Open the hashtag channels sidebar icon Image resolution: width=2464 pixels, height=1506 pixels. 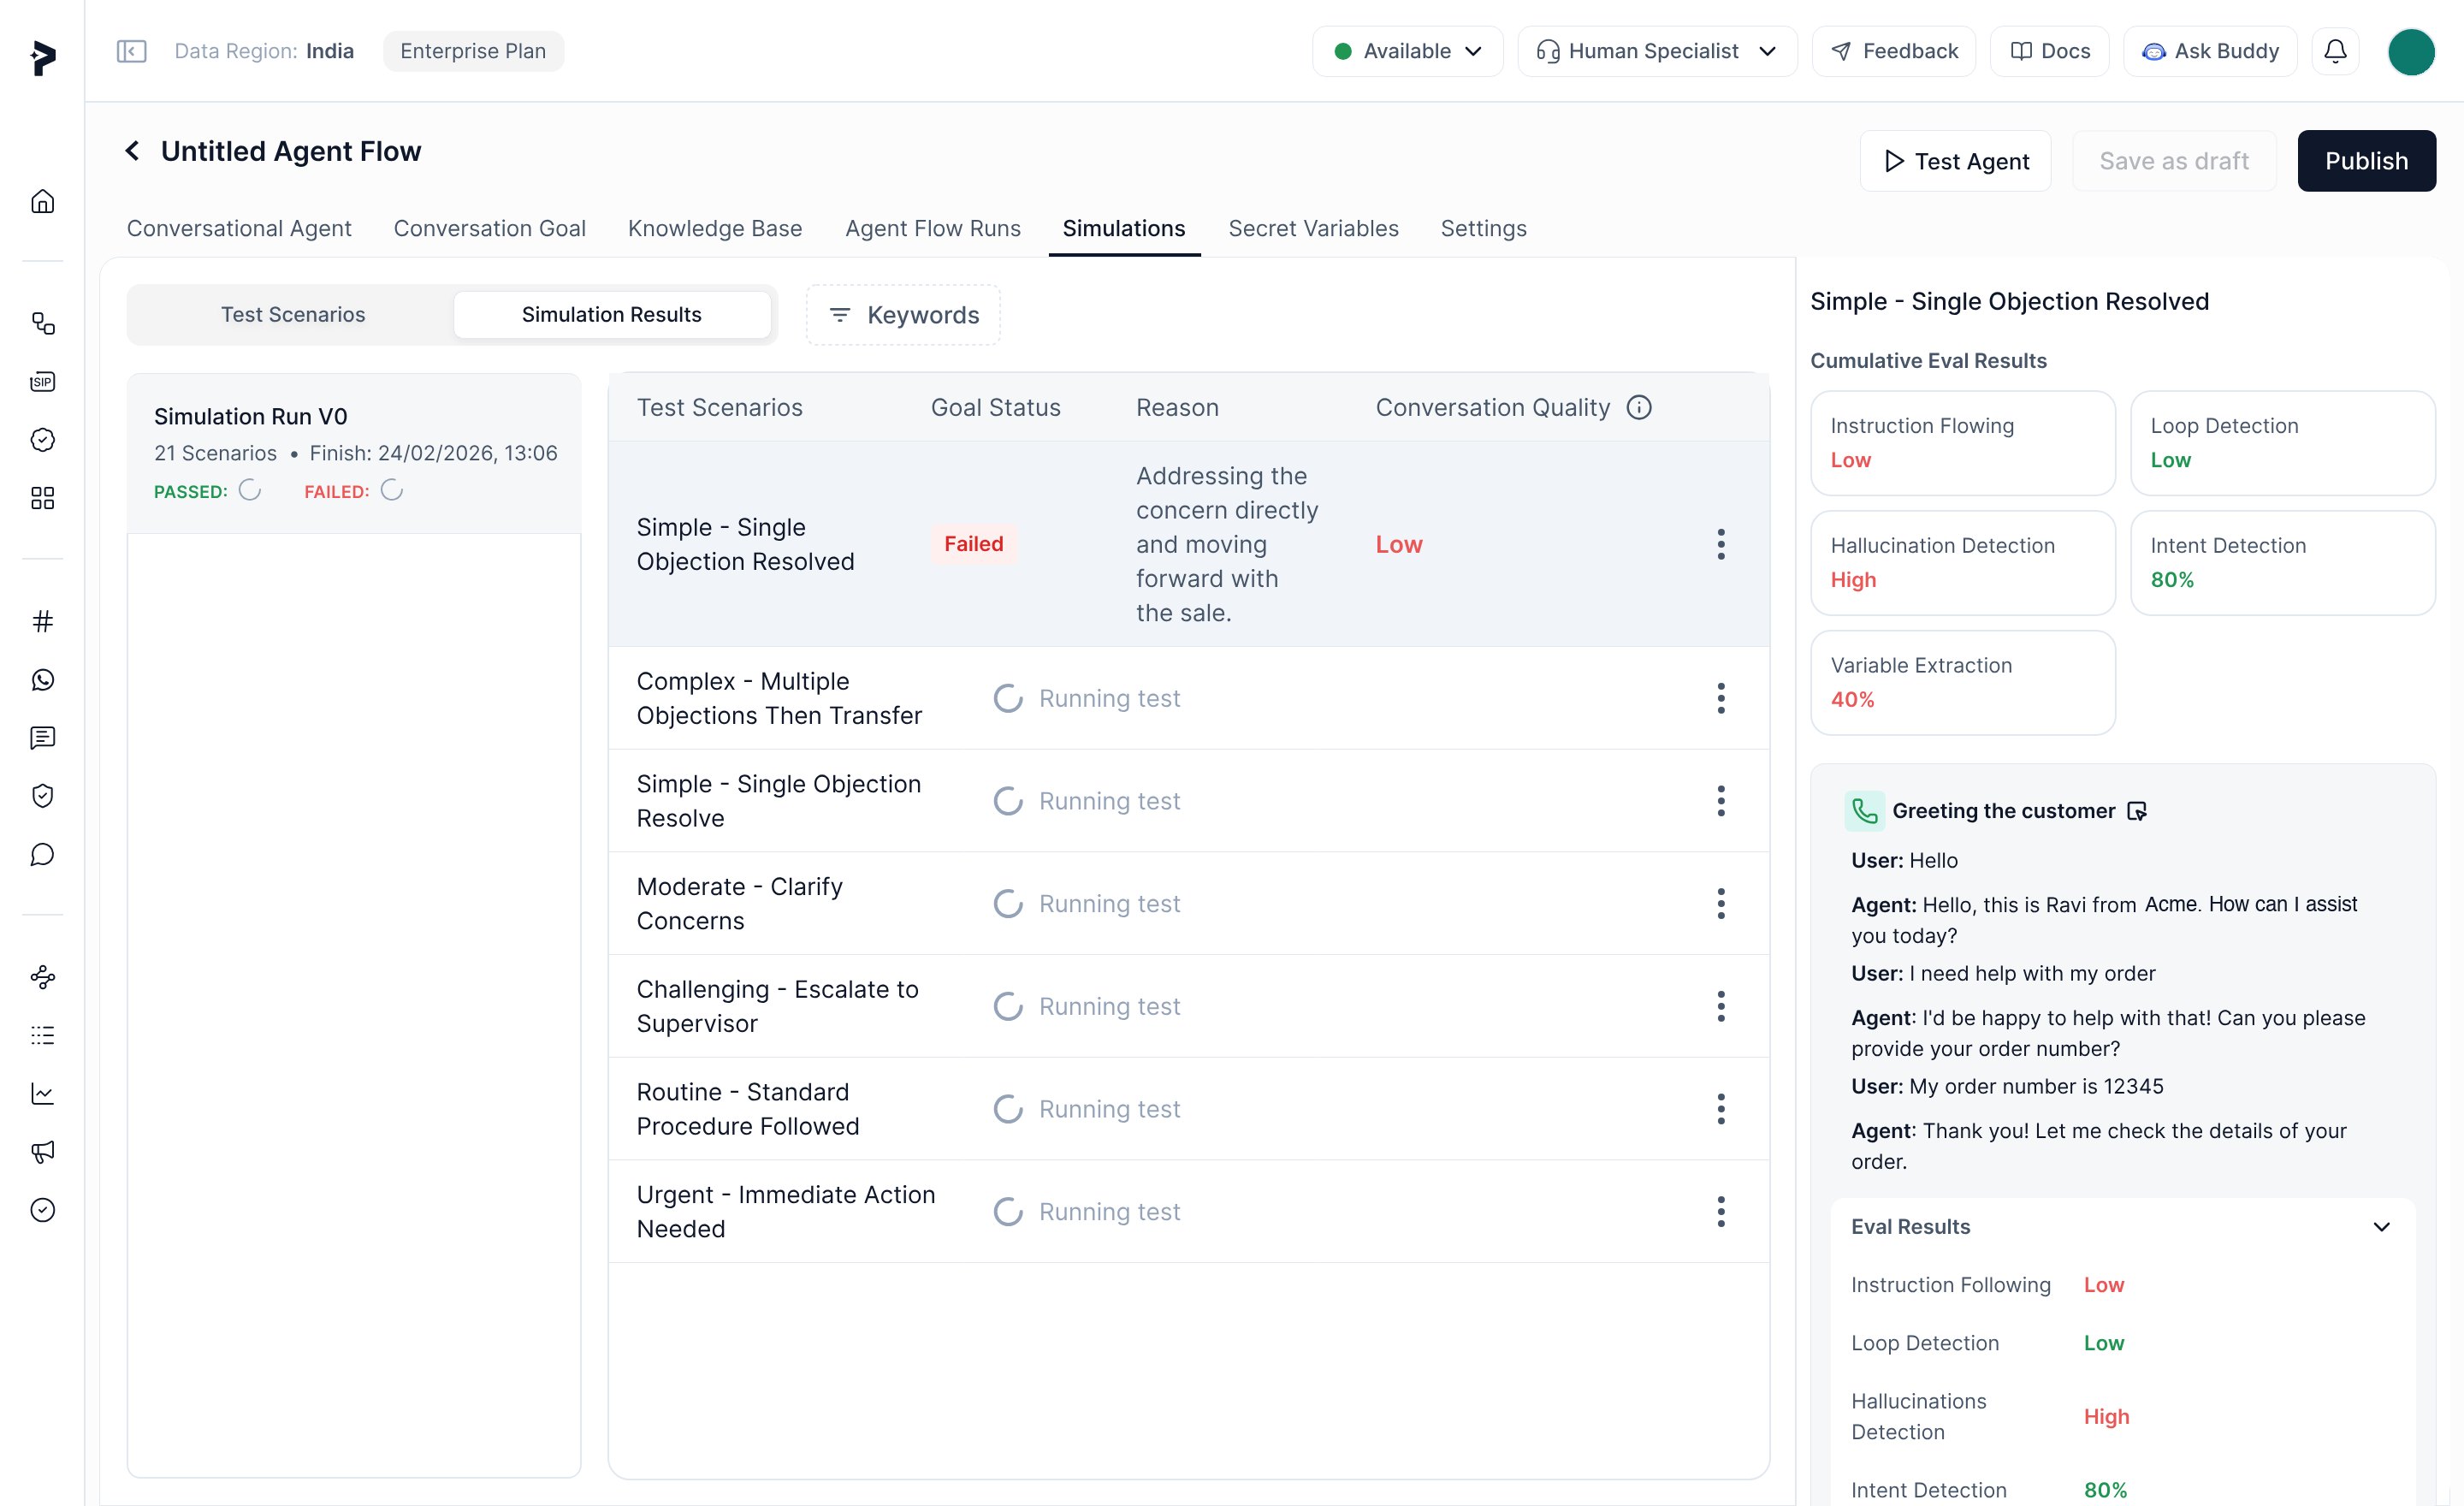[42, 622]
